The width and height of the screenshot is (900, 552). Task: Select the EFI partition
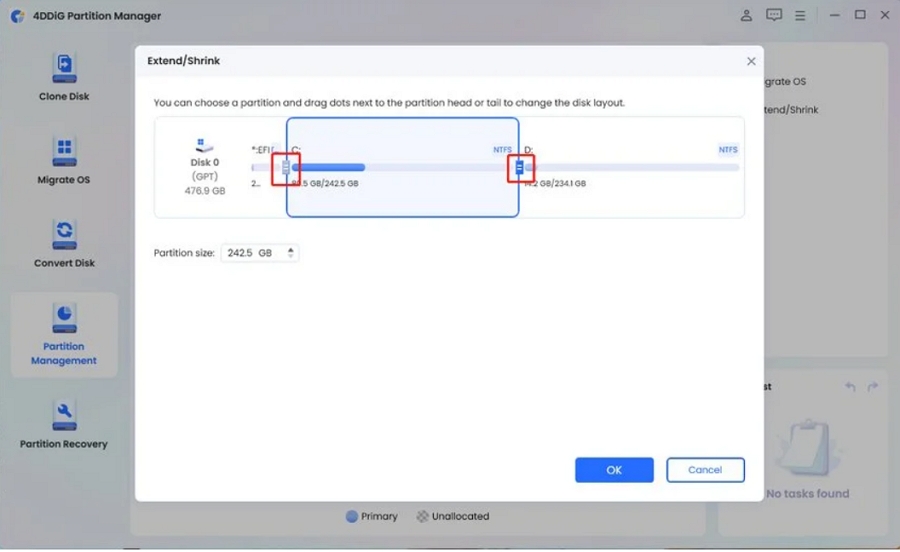click(x=265, y=168)
